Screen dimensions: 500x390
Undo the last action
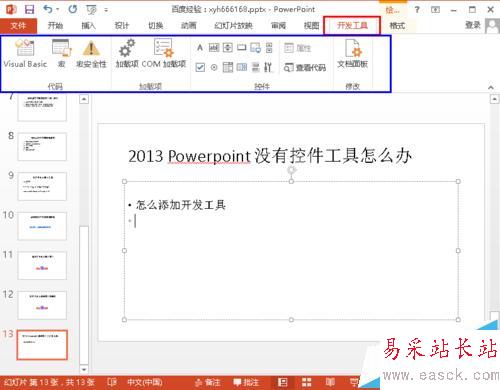(x=48, y=9)
